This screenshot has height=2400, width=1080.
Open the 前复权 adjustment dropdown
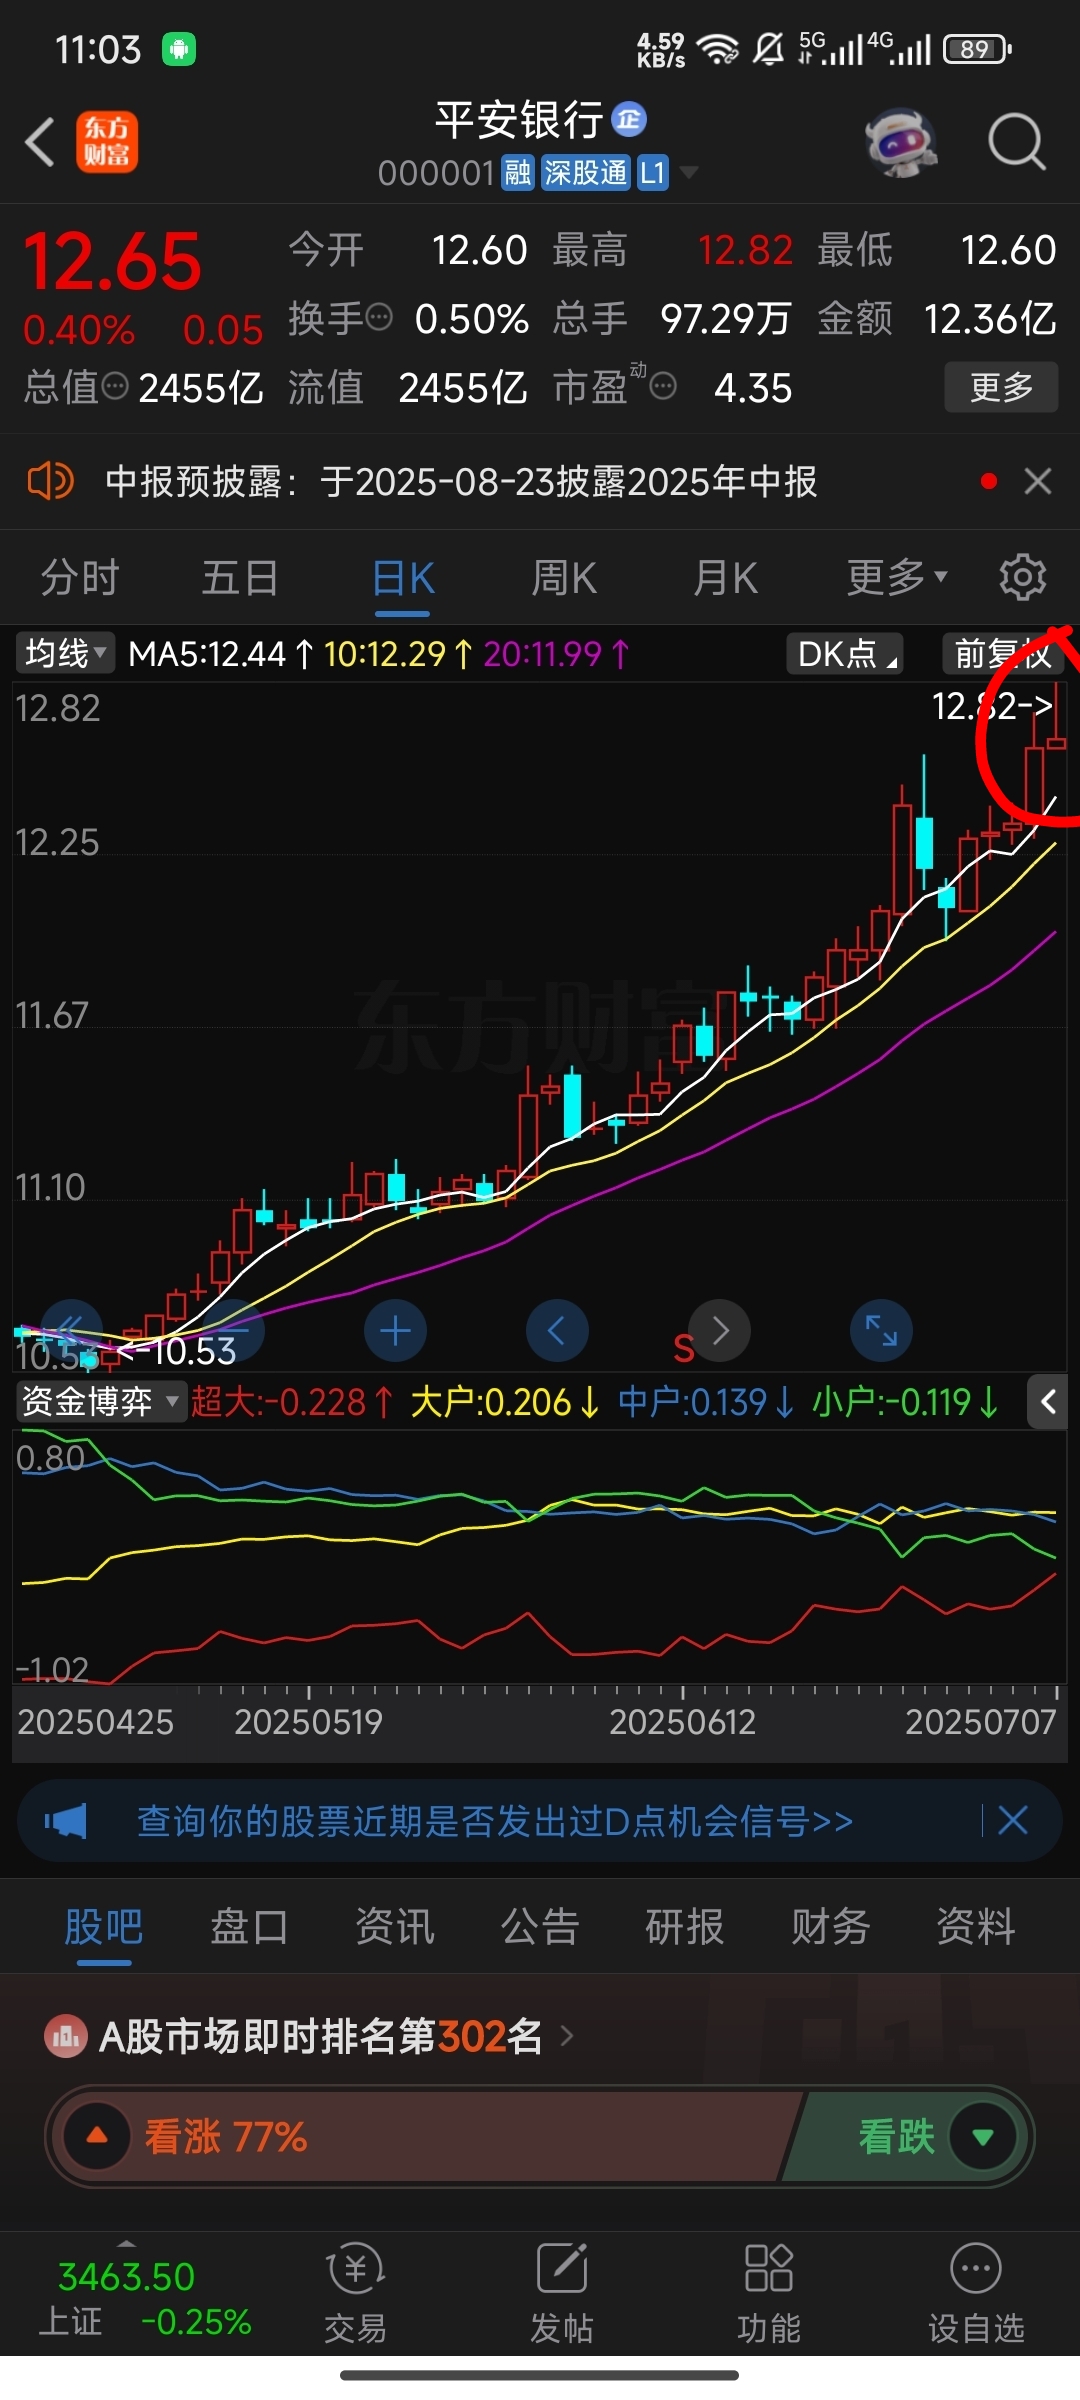tap(1003, 654)
